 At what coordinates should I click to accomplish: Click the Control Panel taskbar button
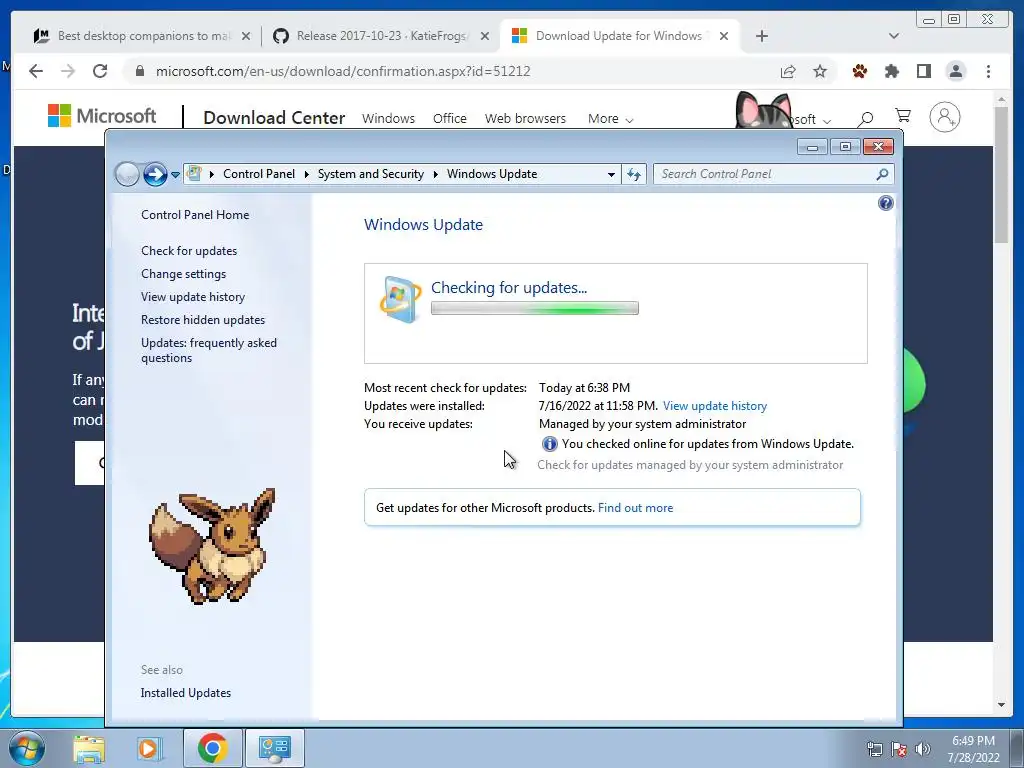[x=274, y=748]
